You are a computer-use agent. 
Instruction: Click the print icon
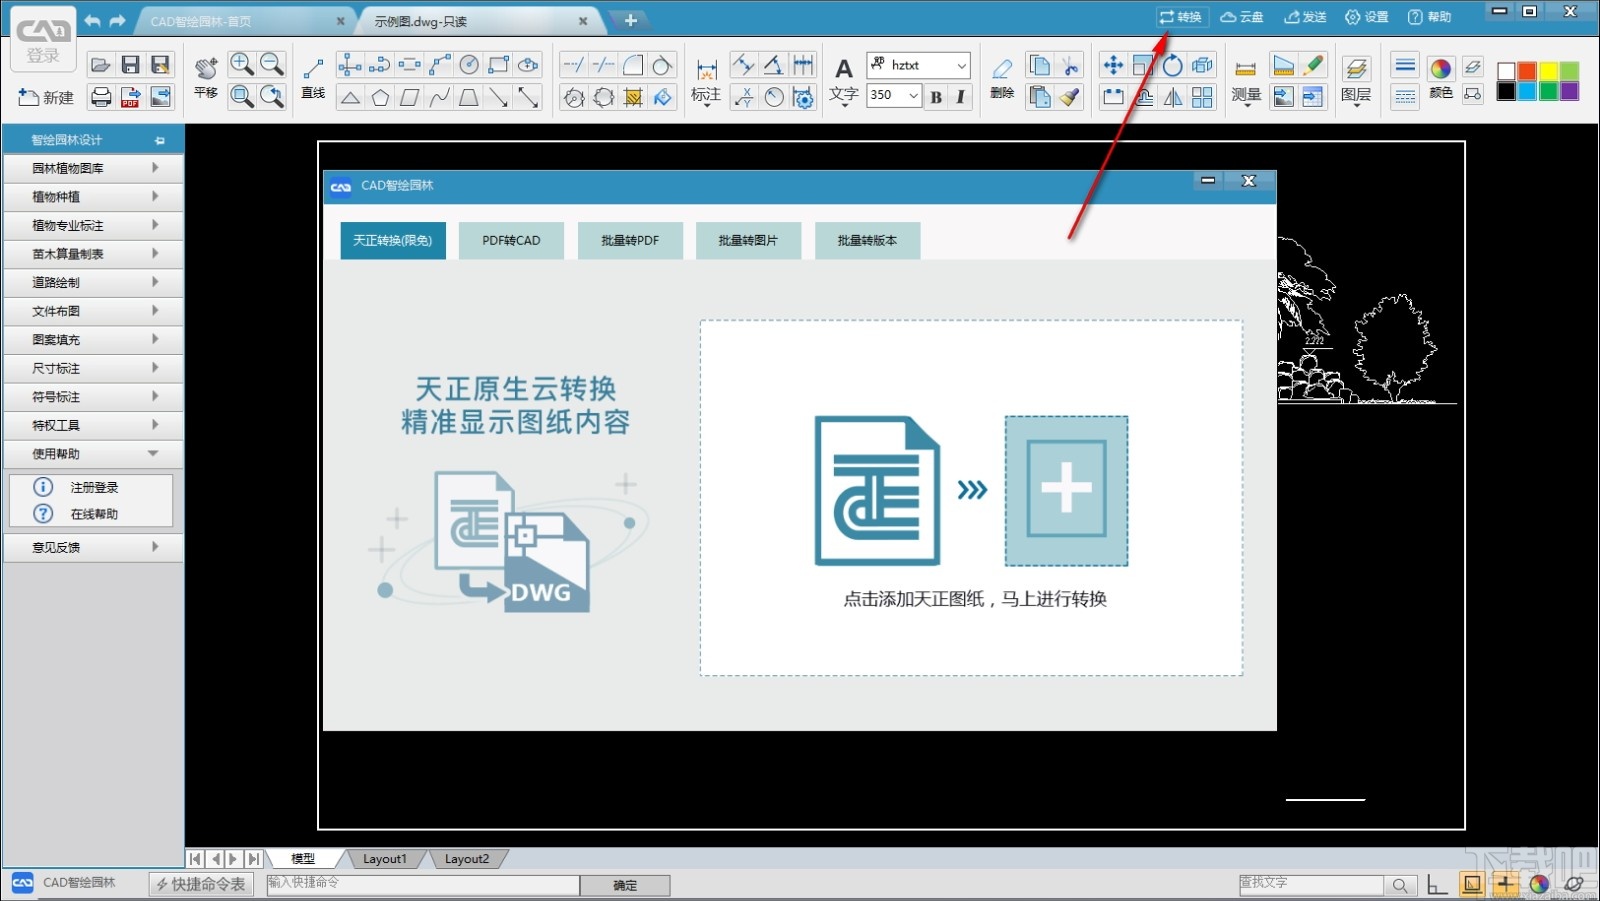(x=100, y=96)
